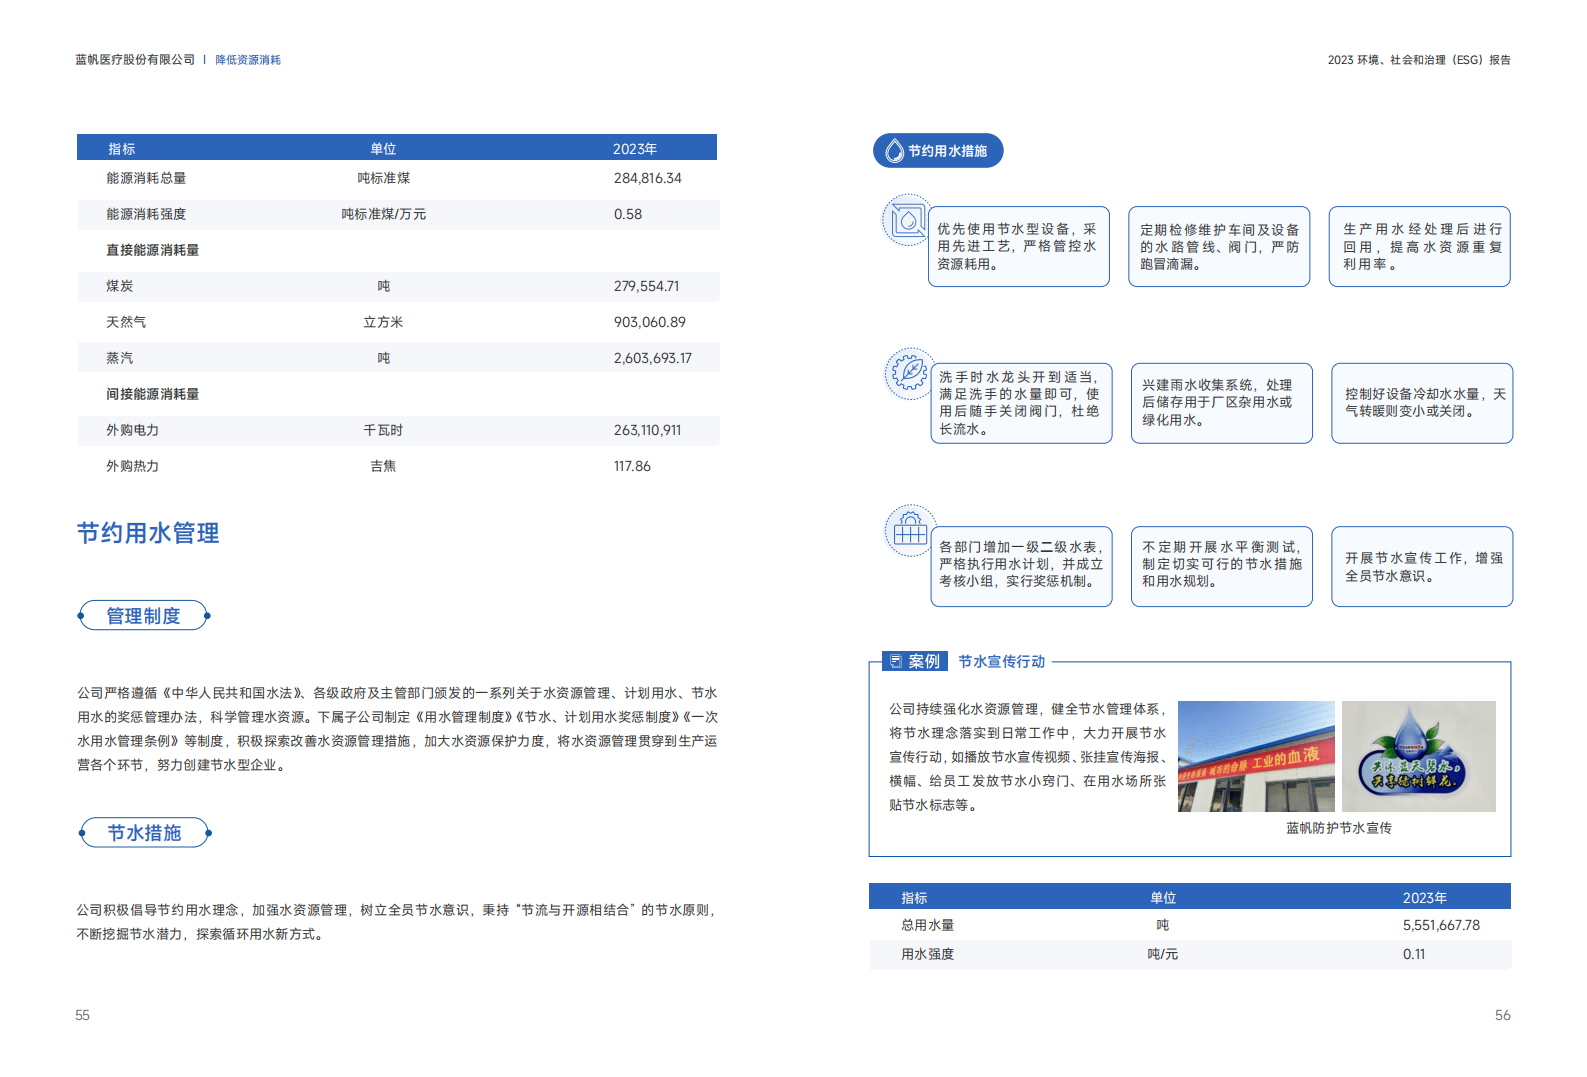Select the unit 千瓦时
The image size is (1587, 1077).
(x=383, y=430)
